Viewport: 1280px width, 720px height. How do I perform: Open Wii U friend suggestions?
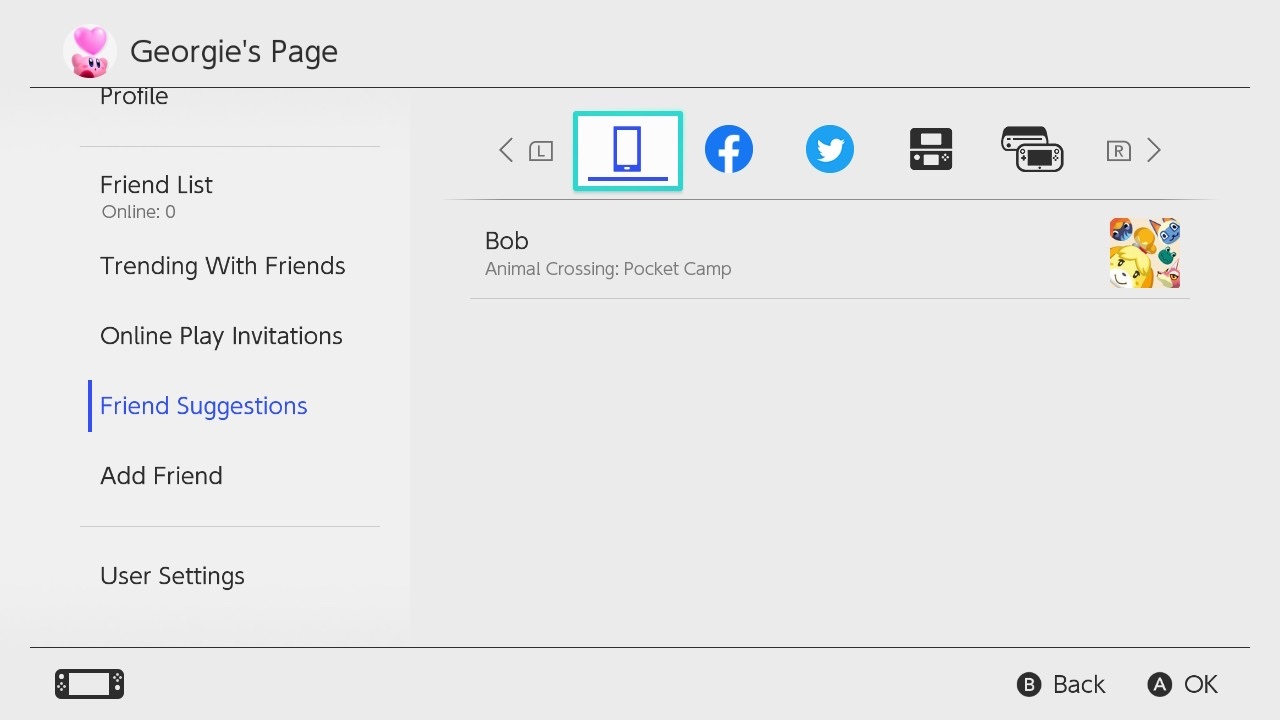click(1031, 148)
